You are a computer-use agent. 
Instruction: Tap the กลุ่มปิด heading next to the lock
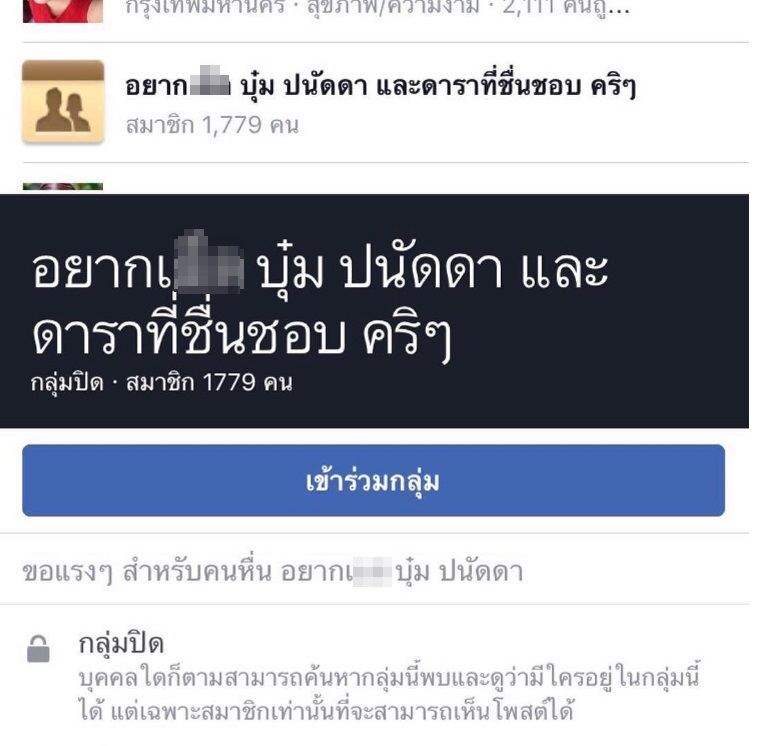121,644
